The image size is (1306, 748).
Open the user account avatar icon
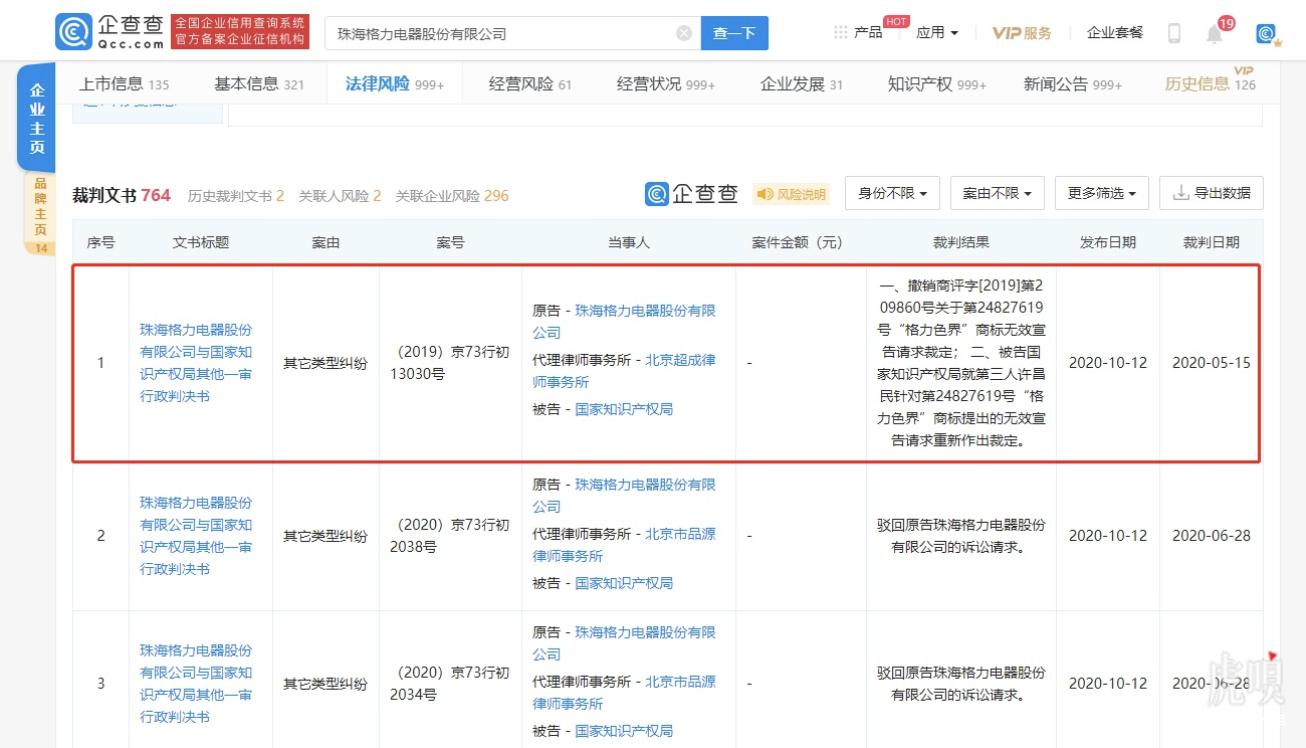(1266, 34)
